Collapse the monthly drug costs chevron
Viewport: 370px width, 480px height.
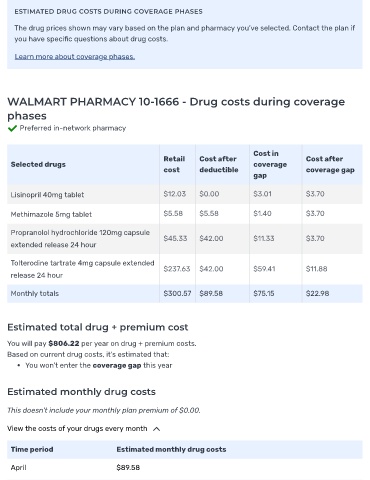[156, 429]
